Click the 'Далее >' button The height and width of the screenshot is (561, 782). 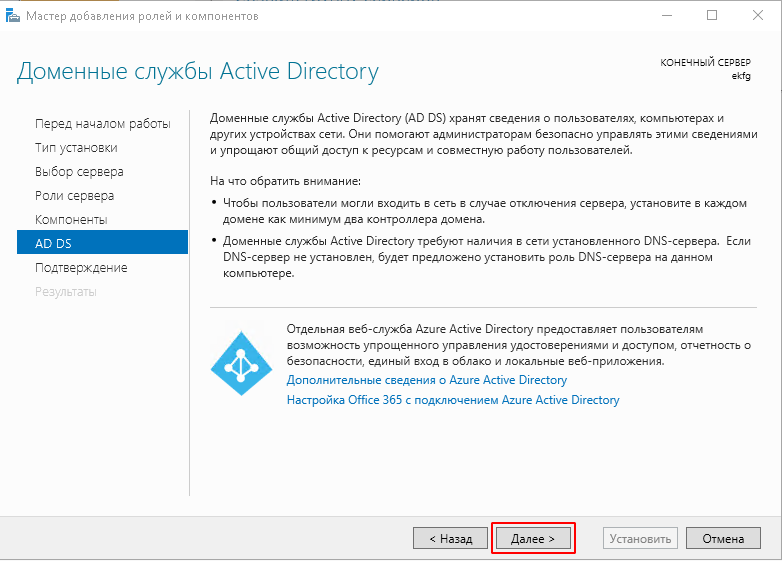tap(533, 538)
